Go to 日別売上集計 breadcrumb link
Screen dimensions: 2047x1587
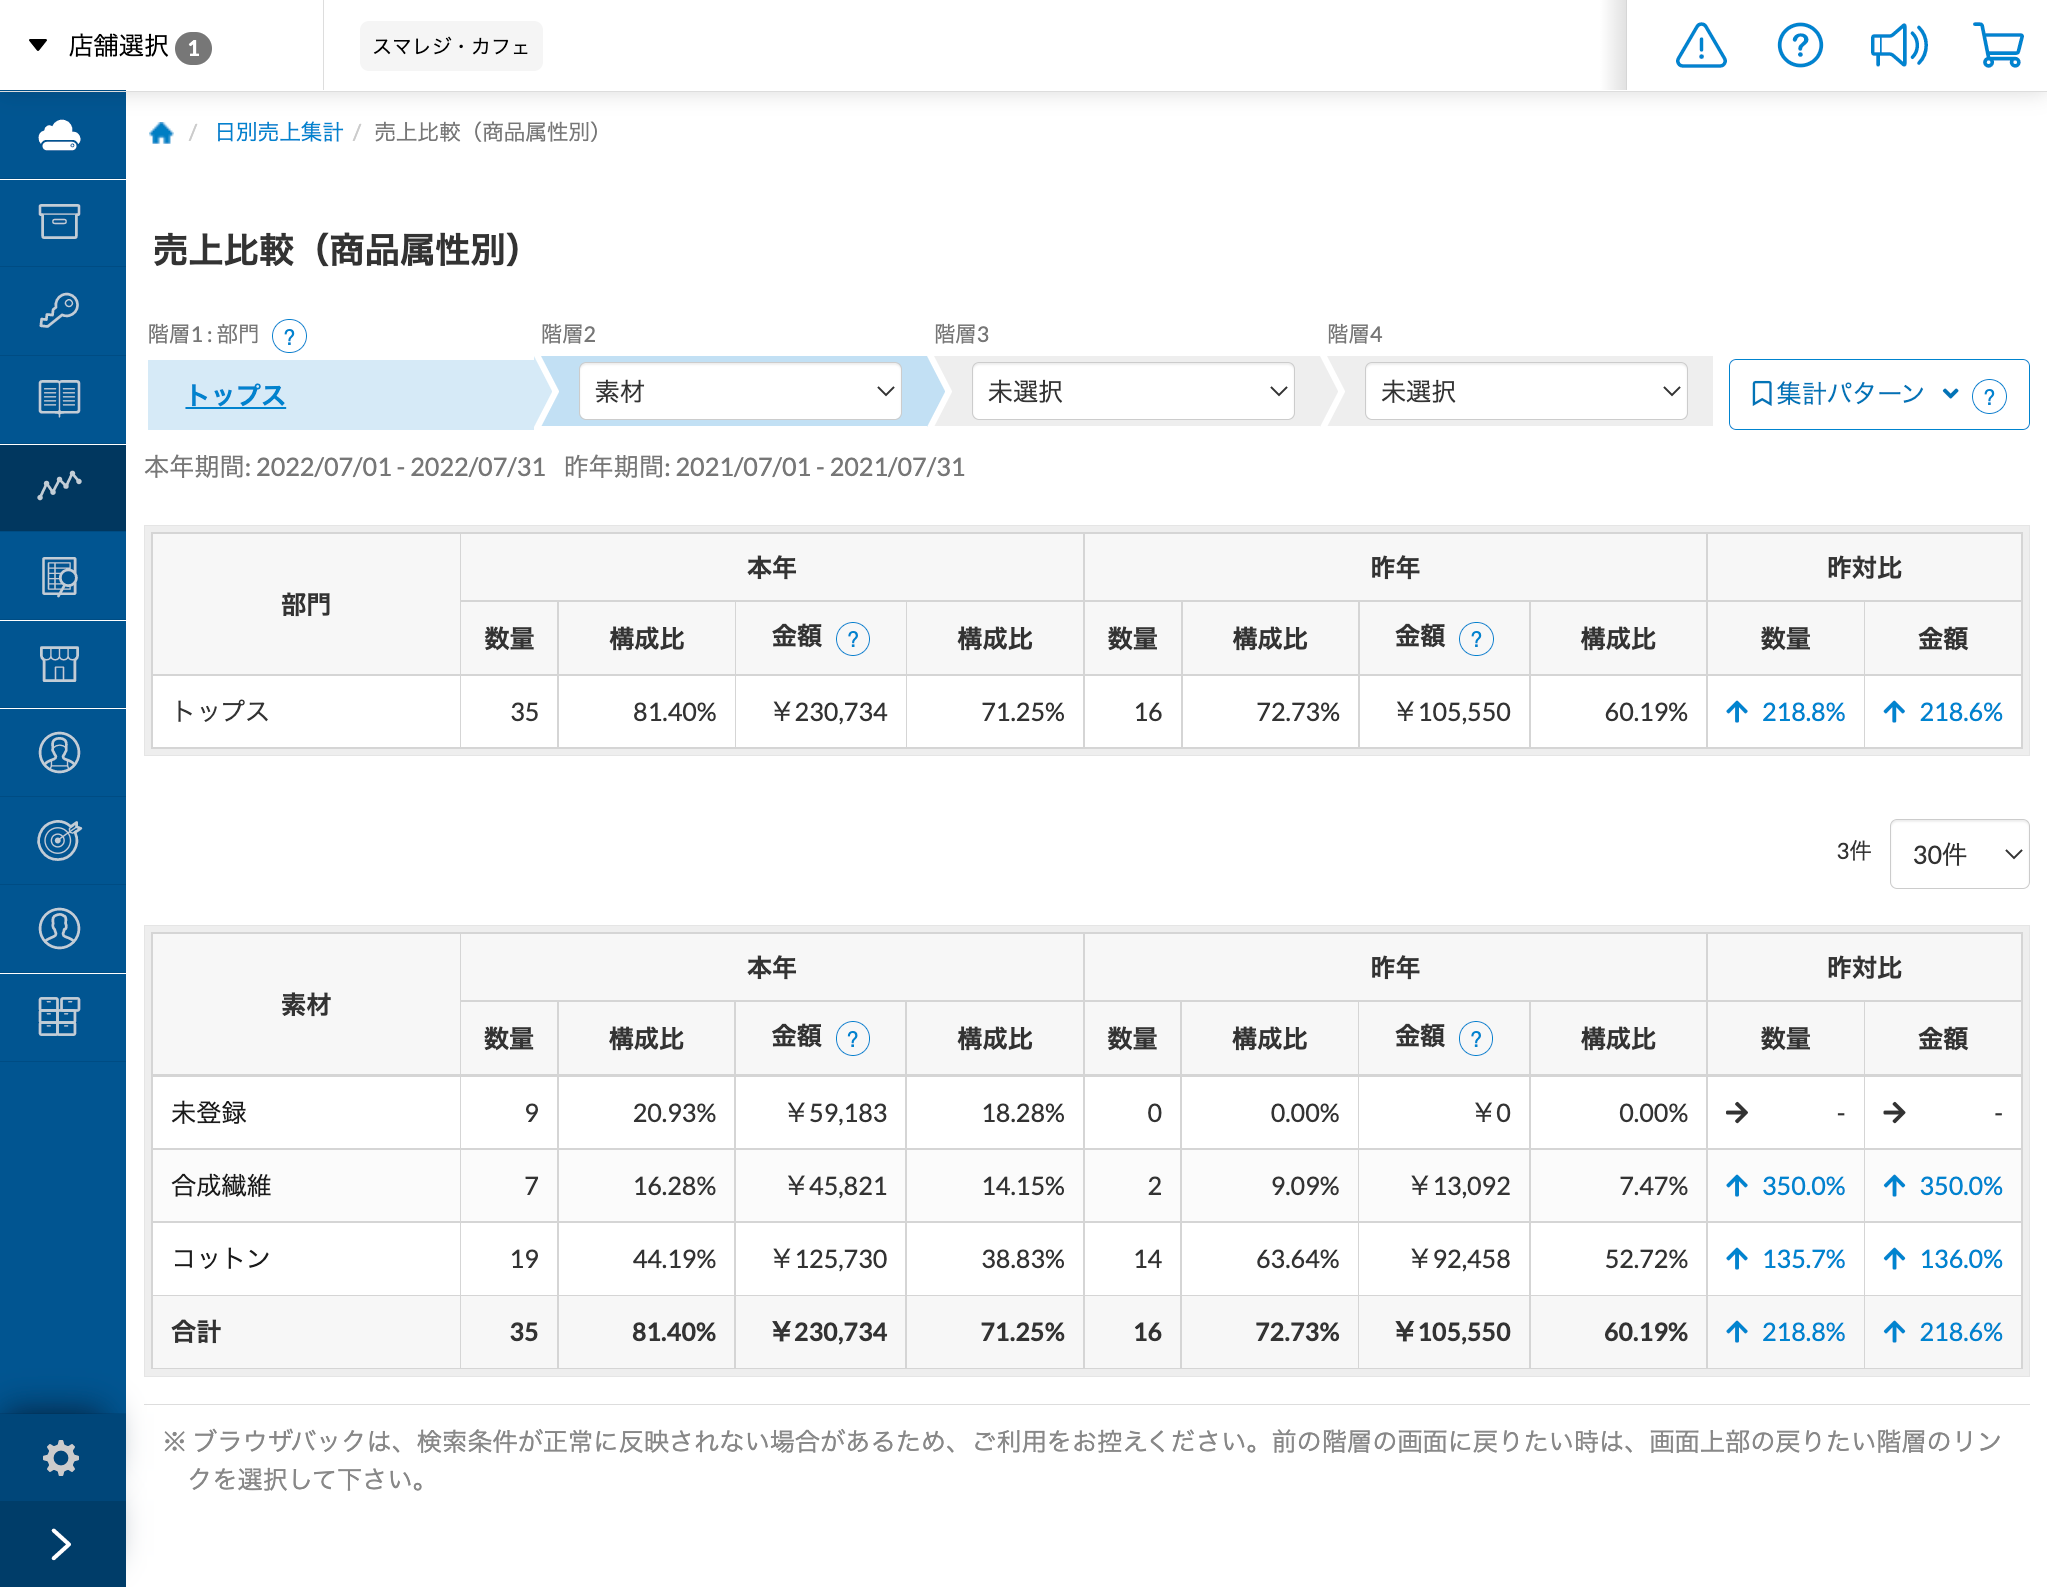(278, 132)
